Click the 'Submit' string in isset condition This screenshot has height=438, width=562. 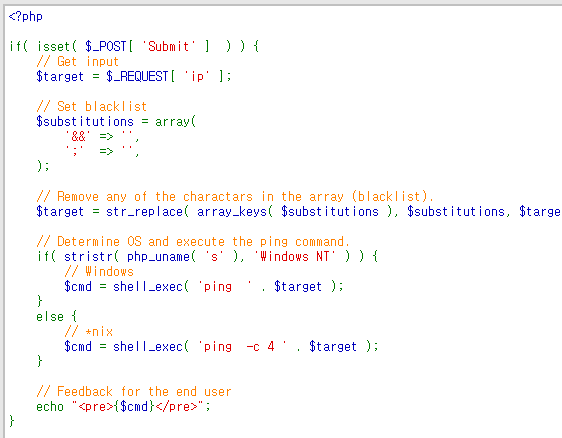tap(168, 46)
